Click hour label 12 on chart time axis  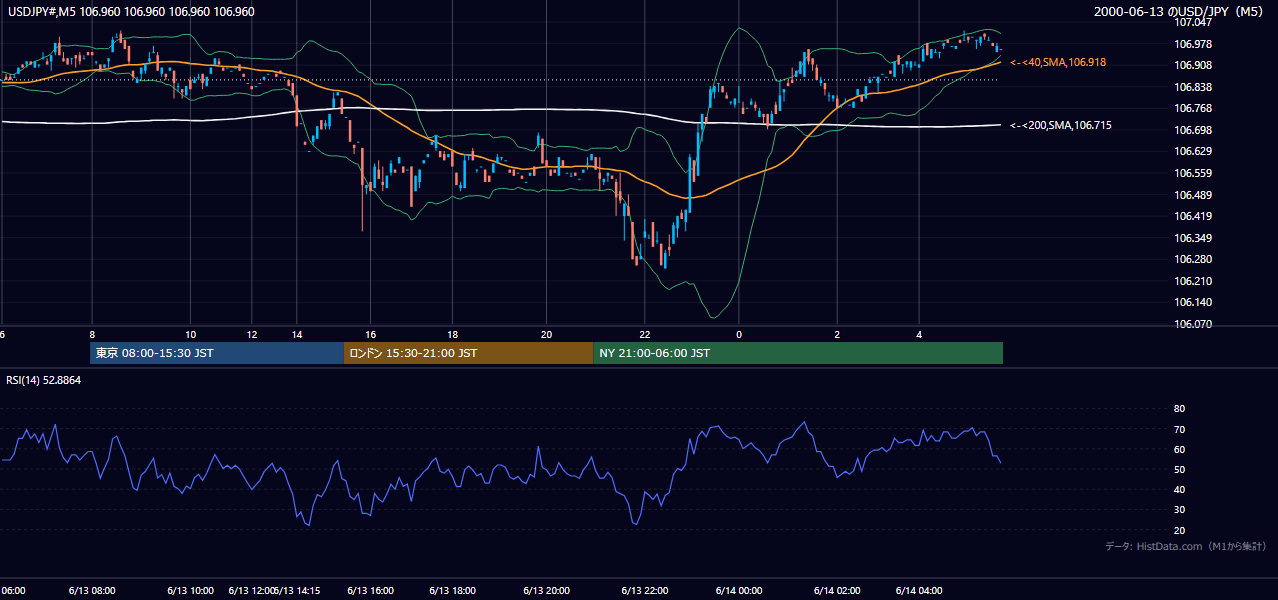pos(252,334)
